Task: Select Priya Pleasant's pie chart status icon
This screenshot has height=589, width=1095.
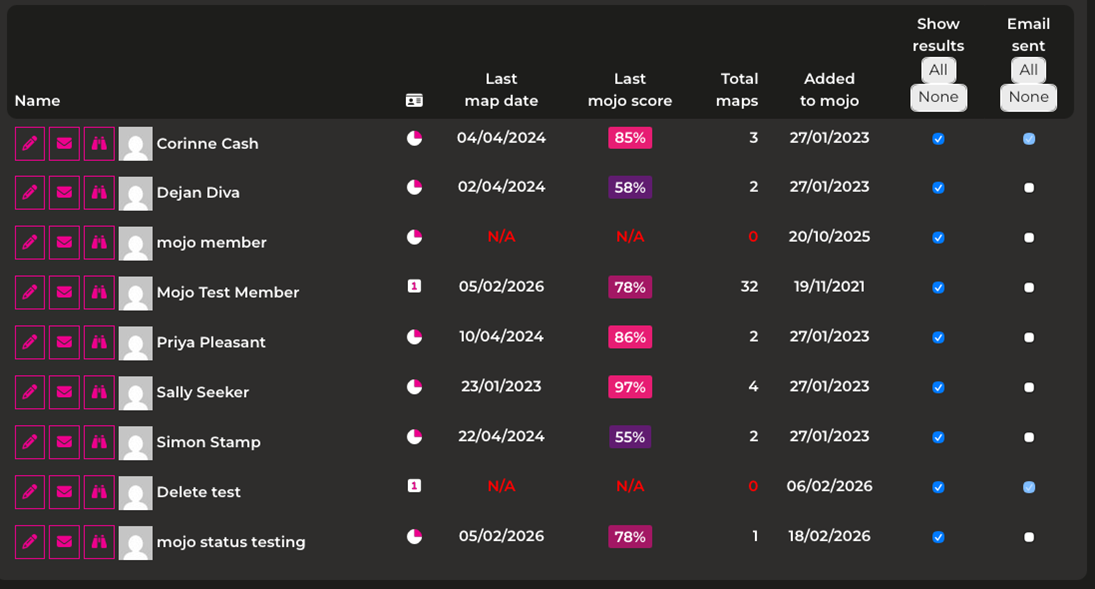Action: [x=415, y=337]
